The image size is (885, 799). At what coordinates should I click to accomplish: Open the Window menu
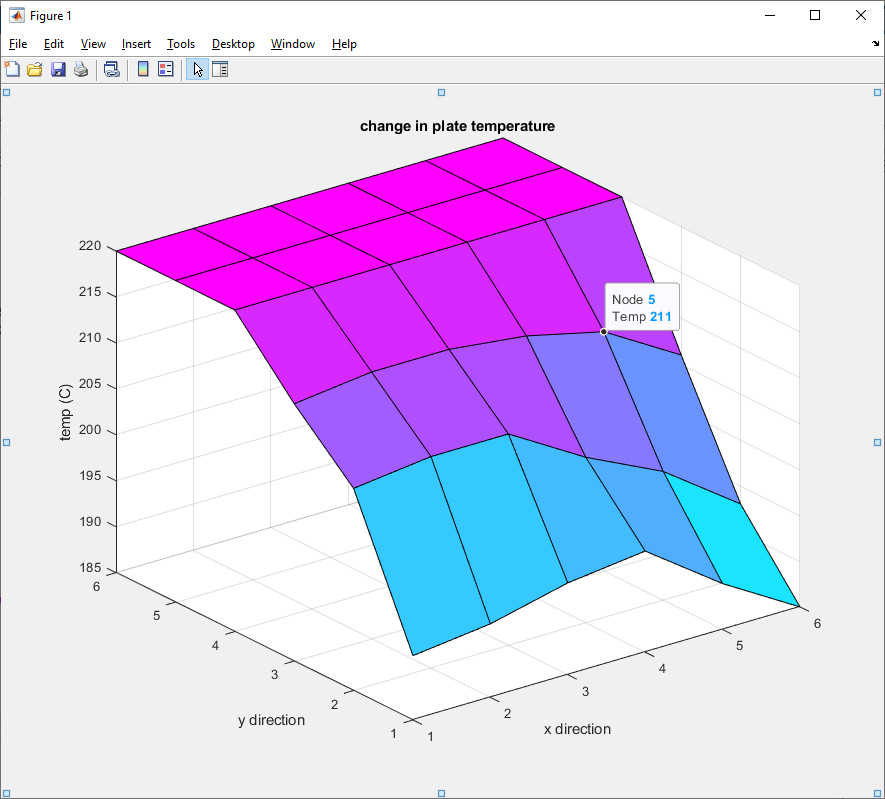tap(292, 44)
